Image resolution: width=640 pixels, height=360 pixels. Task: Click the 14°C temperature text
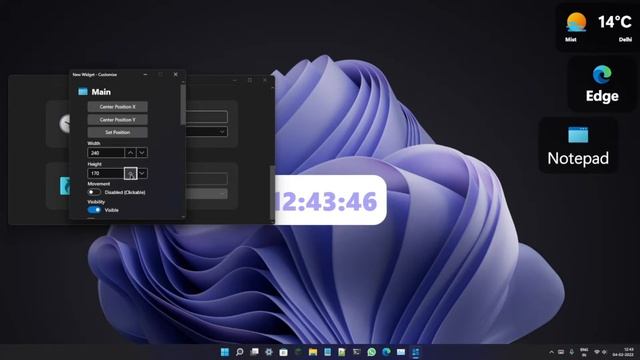(x=615, y=22)
